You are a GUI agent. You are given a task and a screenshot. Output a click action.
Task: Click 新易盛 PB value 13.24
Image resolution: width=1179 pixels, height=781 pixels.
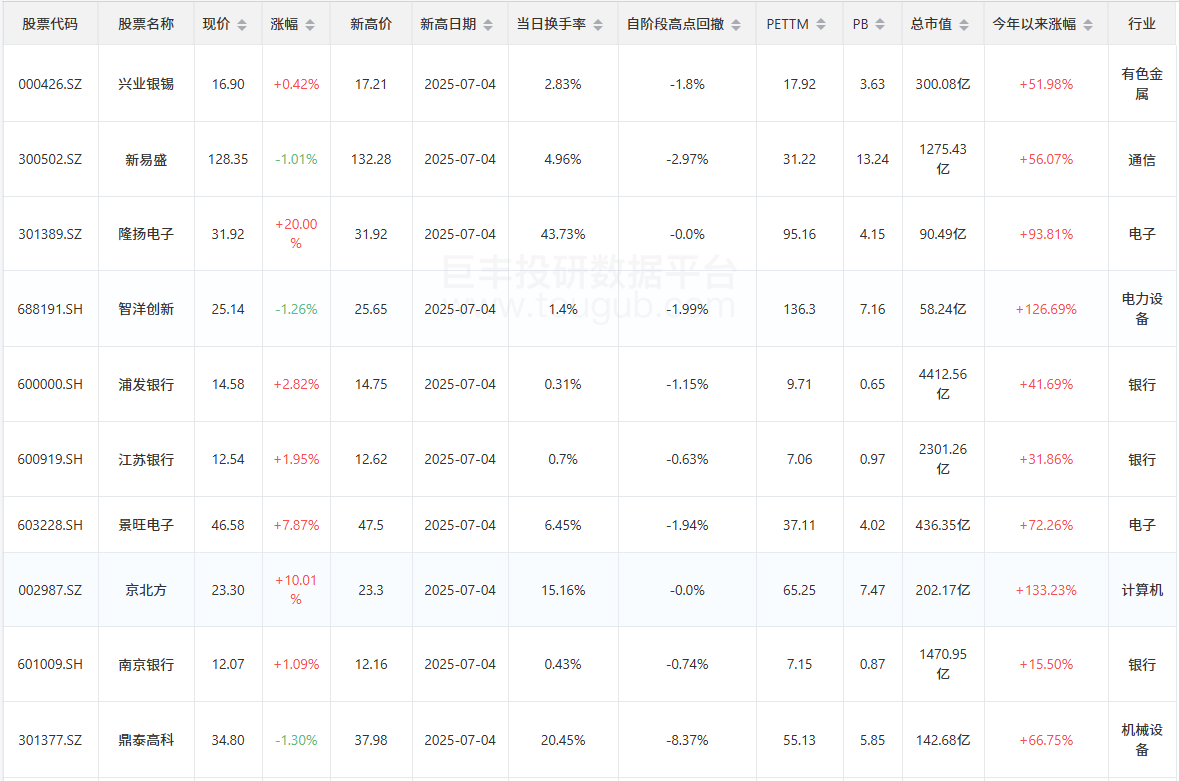click(872, 159)
